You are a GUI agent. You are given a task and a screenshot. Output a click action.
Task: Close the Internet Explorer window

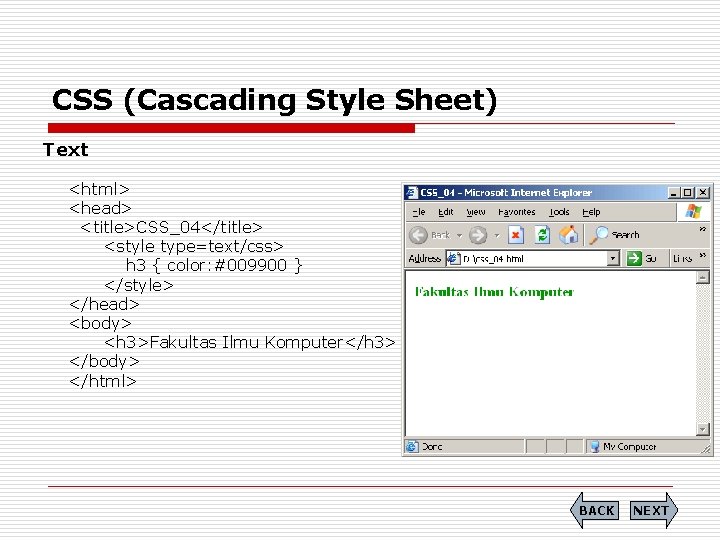pos(703,193)
